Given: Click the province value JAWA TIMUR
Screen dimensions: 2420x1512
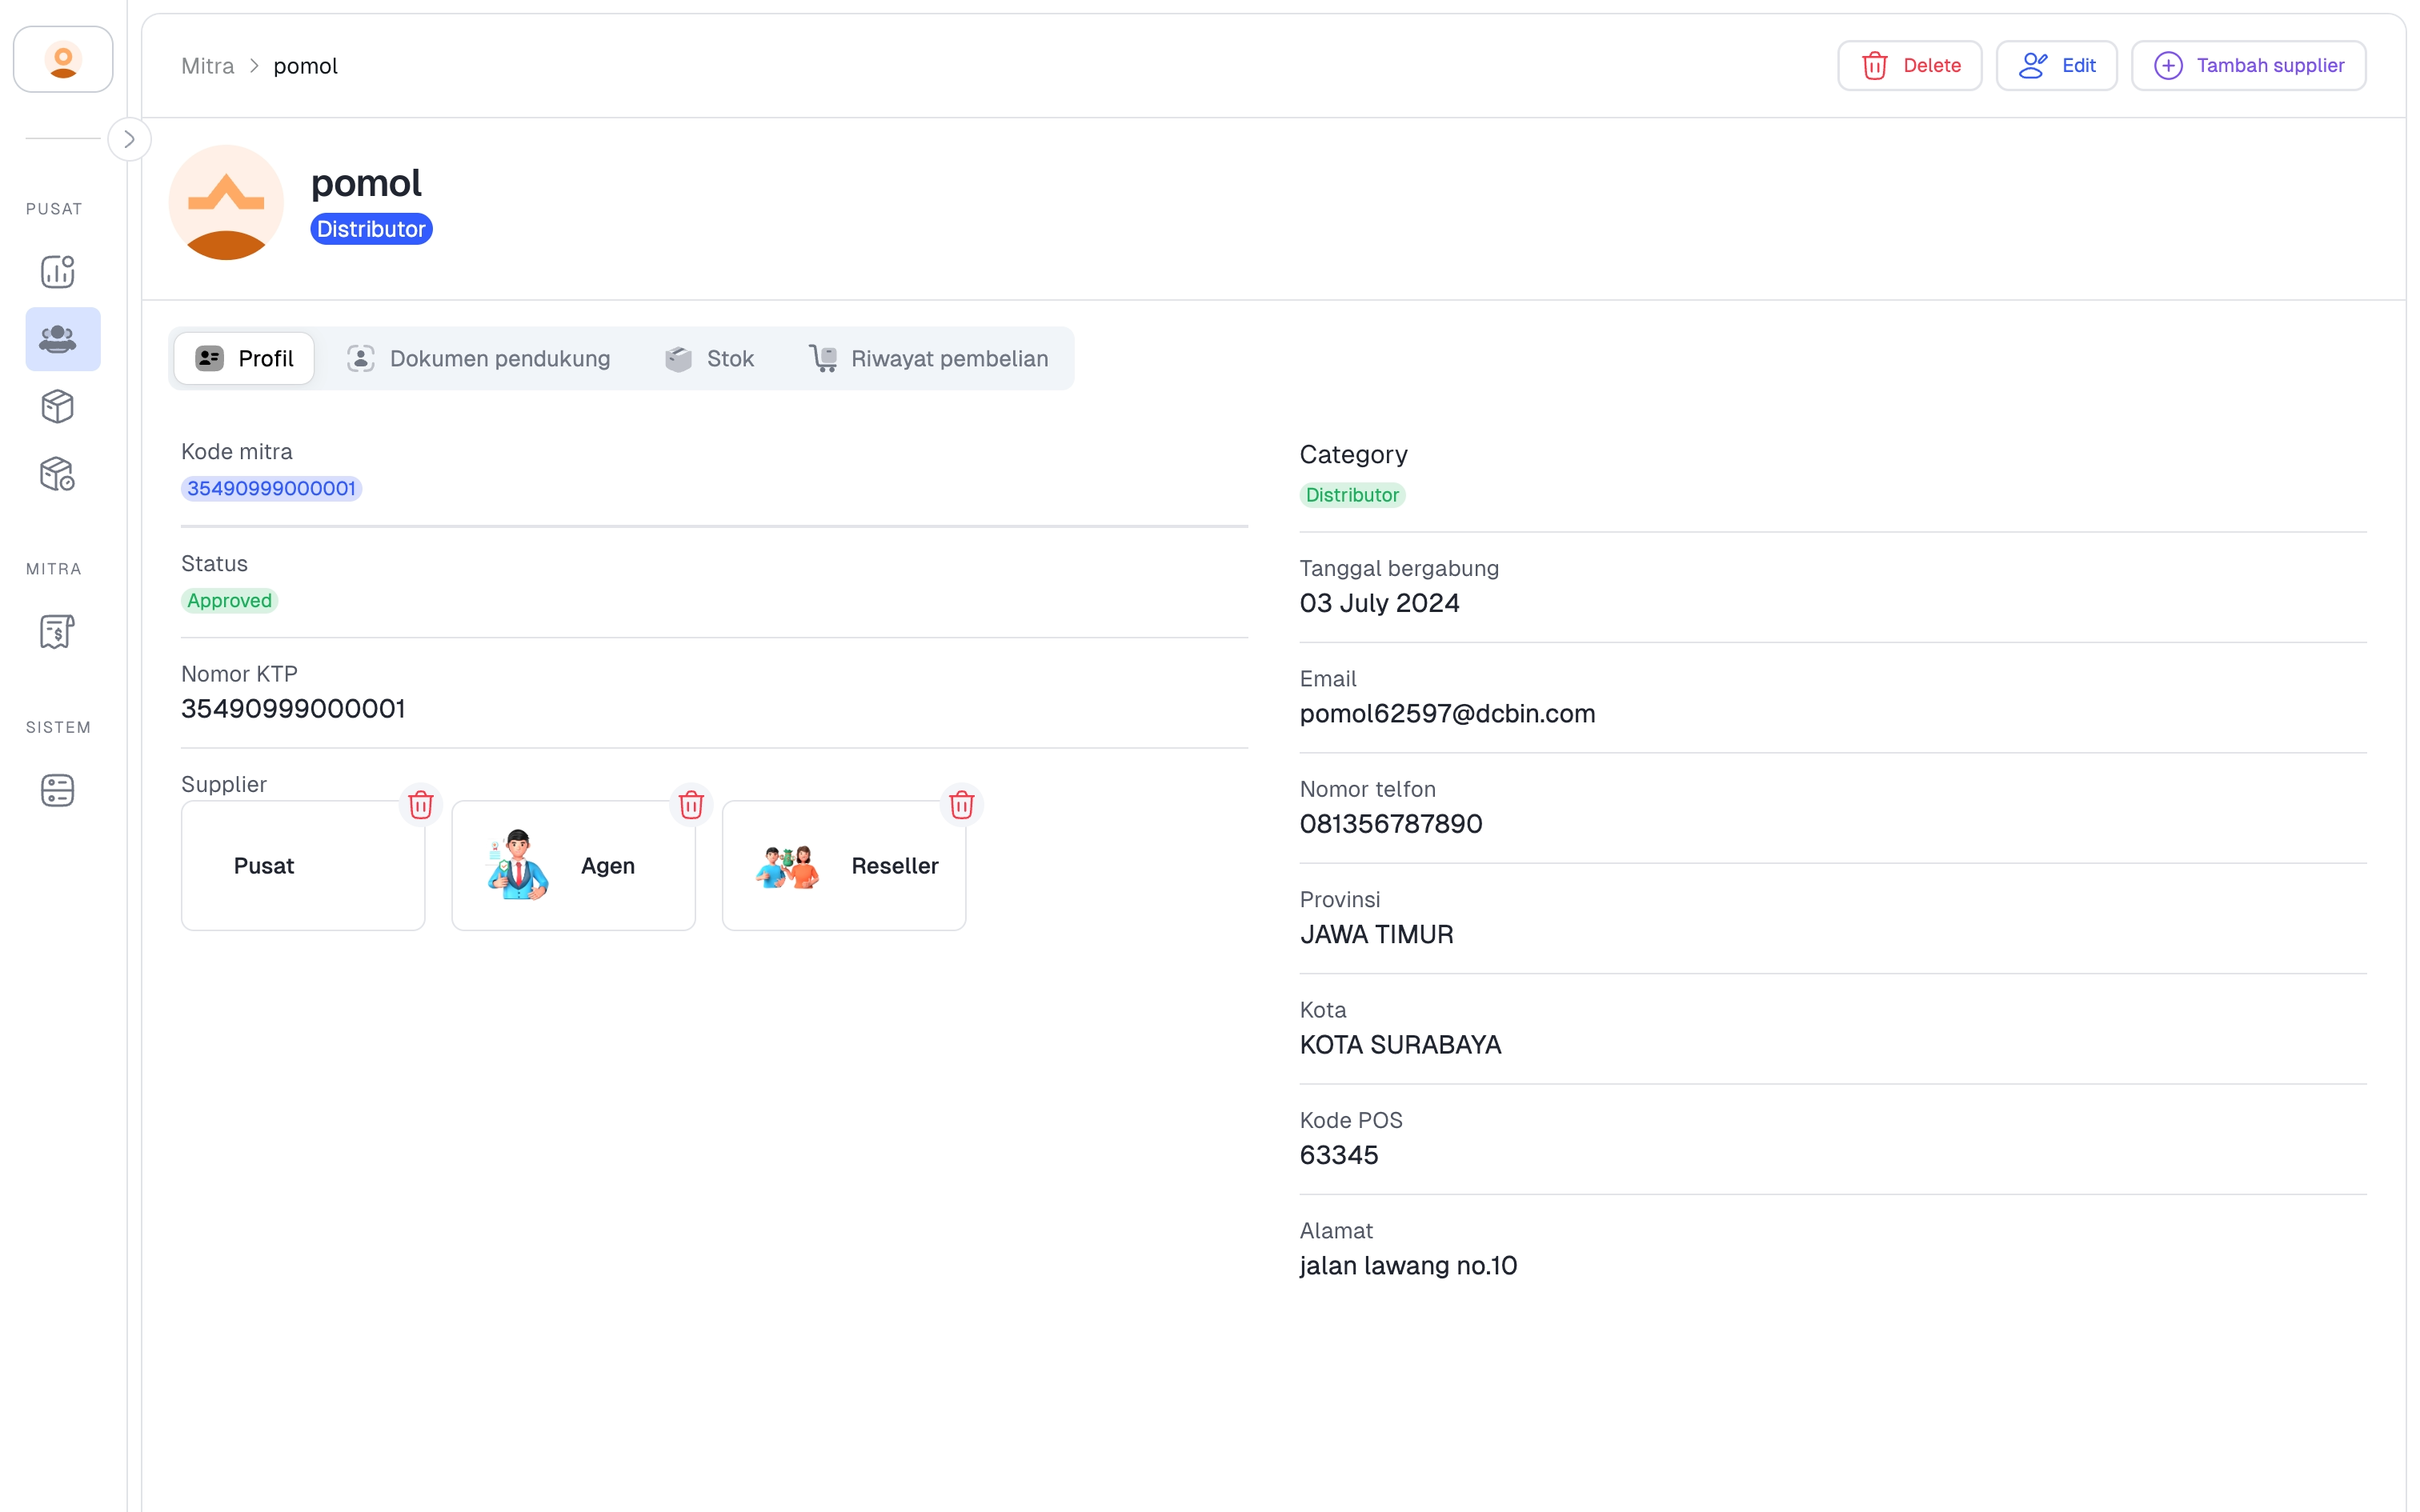Looking at the screenshot, I should point(1376,934).
